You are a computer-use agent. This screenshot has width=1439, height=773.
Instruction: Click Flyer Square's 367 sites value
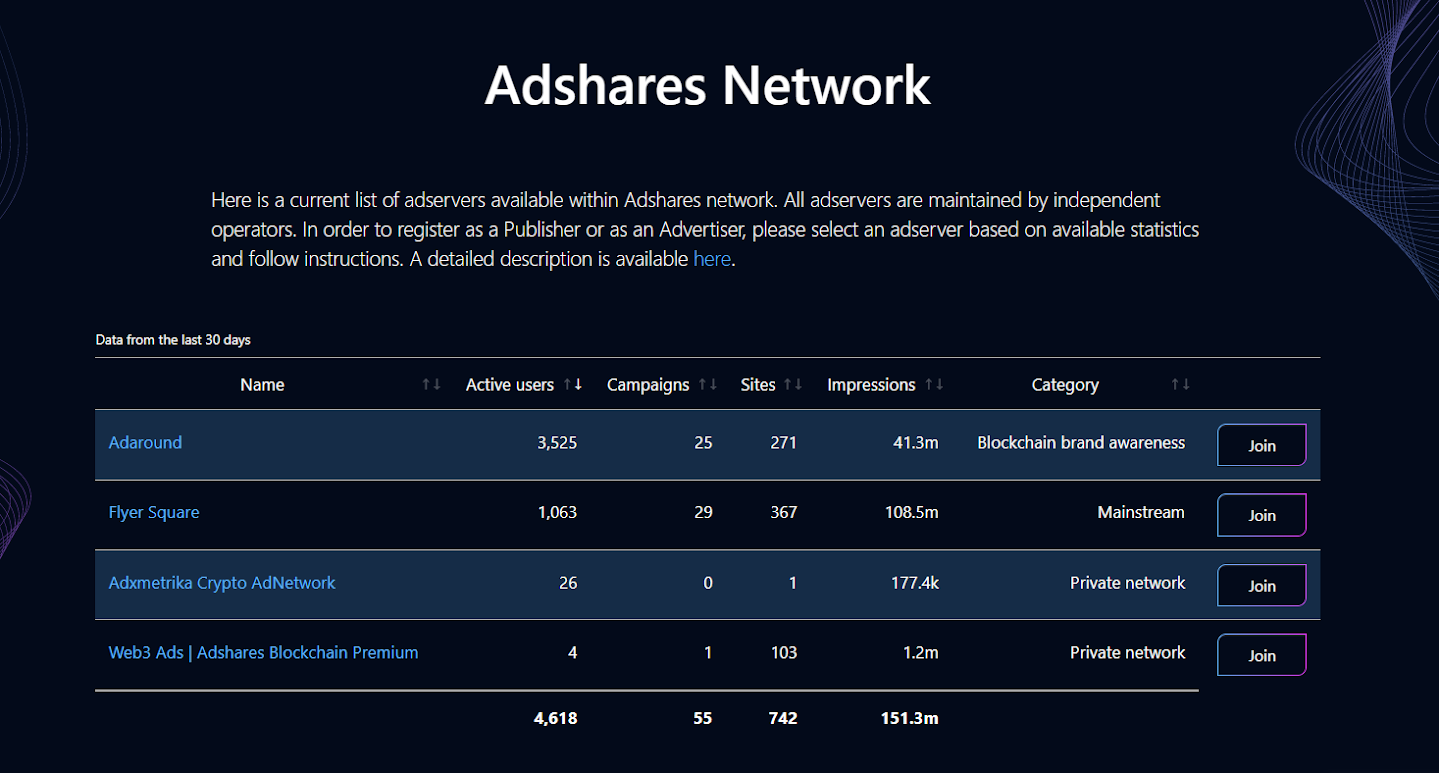click(x=784, y=512)
